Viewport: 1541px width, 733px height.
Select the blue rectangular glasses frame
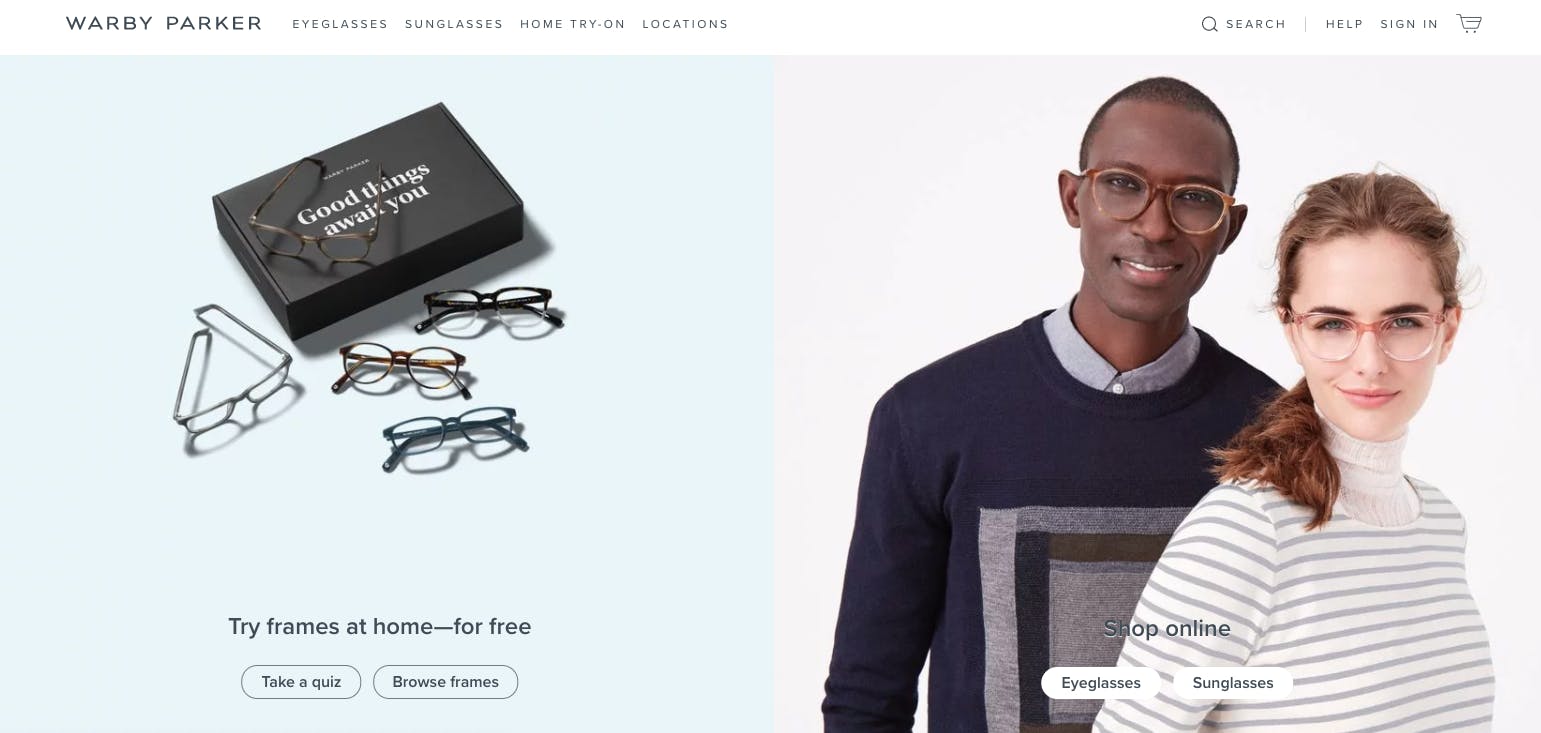[455, 435]
